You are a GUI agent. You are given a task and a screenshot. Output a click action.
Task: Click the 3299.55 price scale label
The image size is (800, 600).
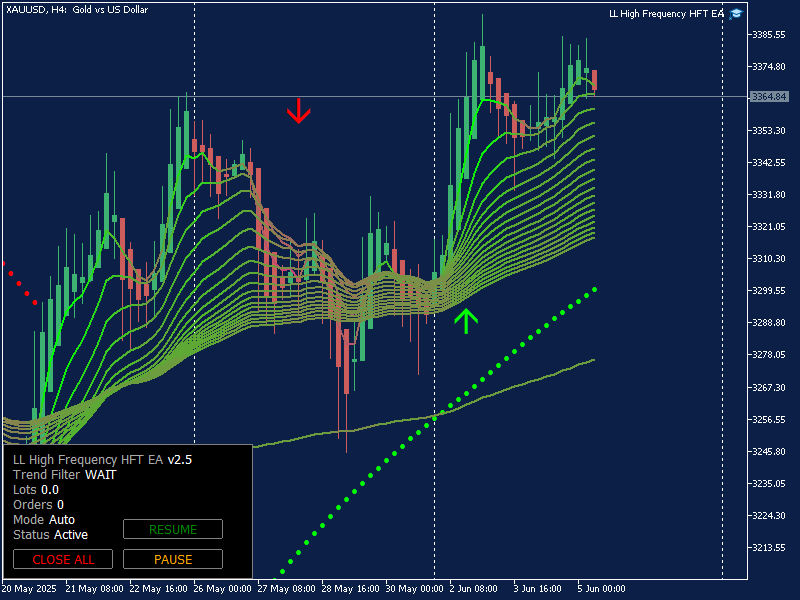coord(769,290)
